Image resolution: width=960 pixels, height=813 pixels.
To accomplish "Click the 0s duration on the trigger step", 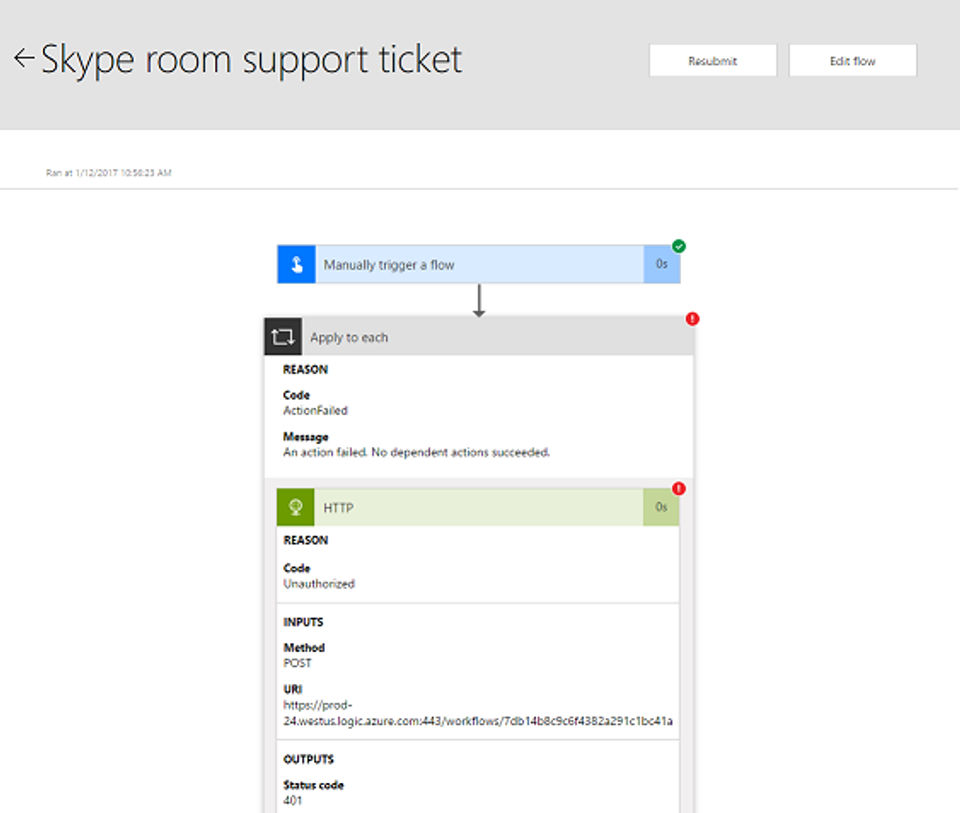I will [661, 265].
